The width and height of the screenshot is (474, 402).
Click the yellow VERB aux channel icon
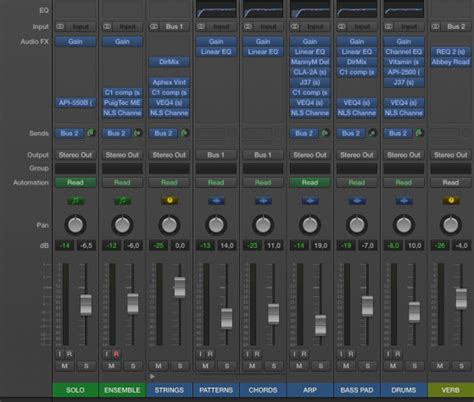click(451, 201)
